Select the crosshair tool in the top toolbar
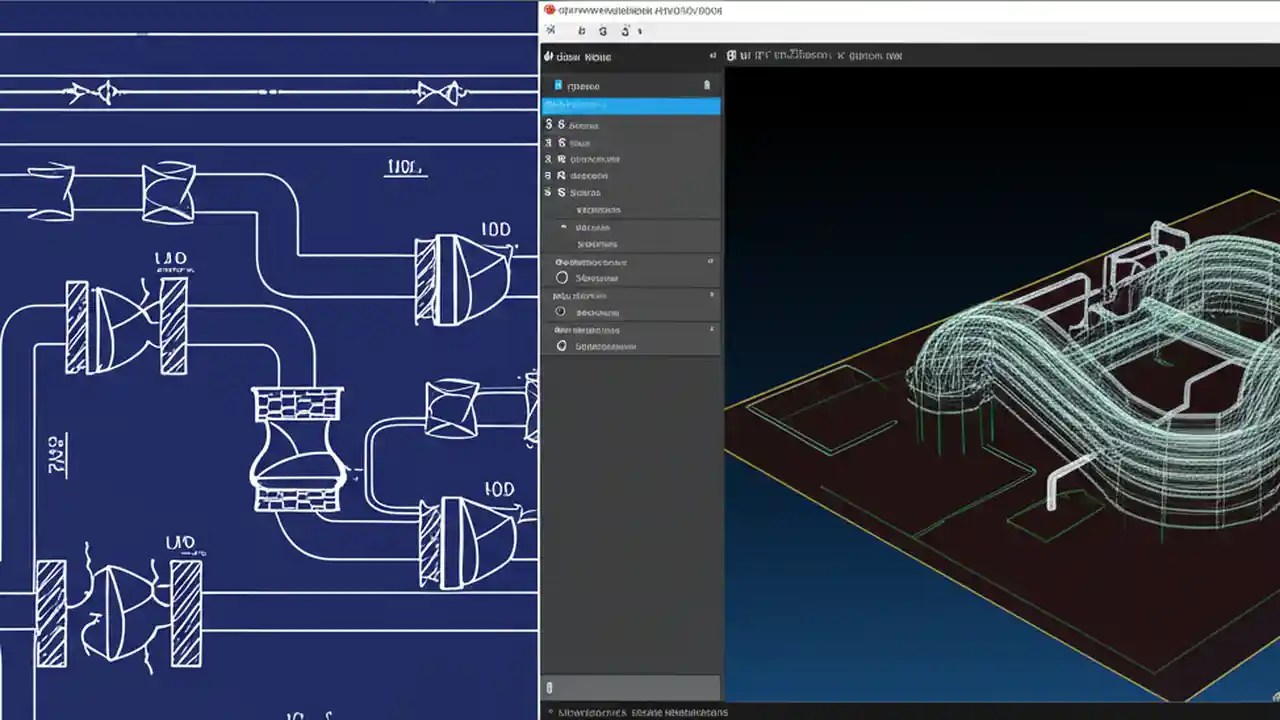This screenshot has width=1280, height=720. (x=551, y=31)
